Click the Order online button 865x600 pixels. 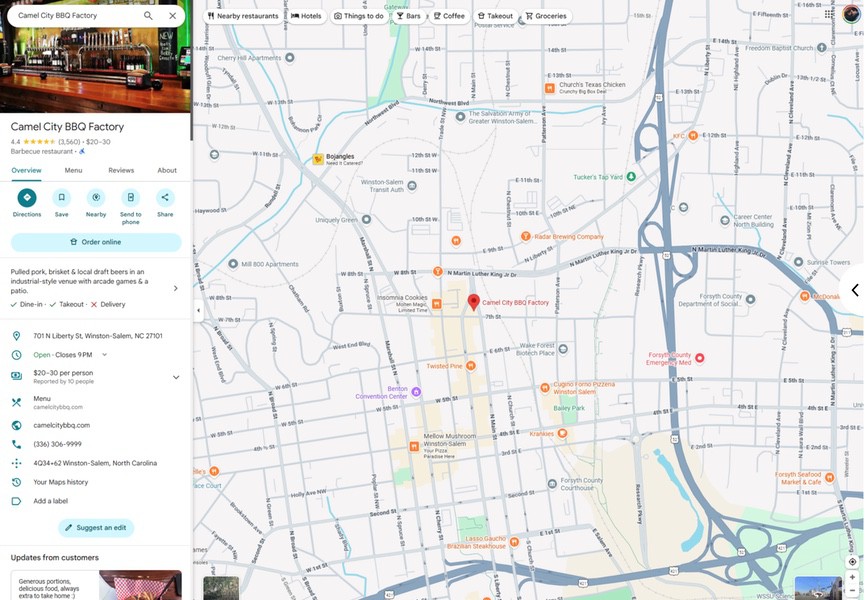pyautogui.click(x=96, y=242)
